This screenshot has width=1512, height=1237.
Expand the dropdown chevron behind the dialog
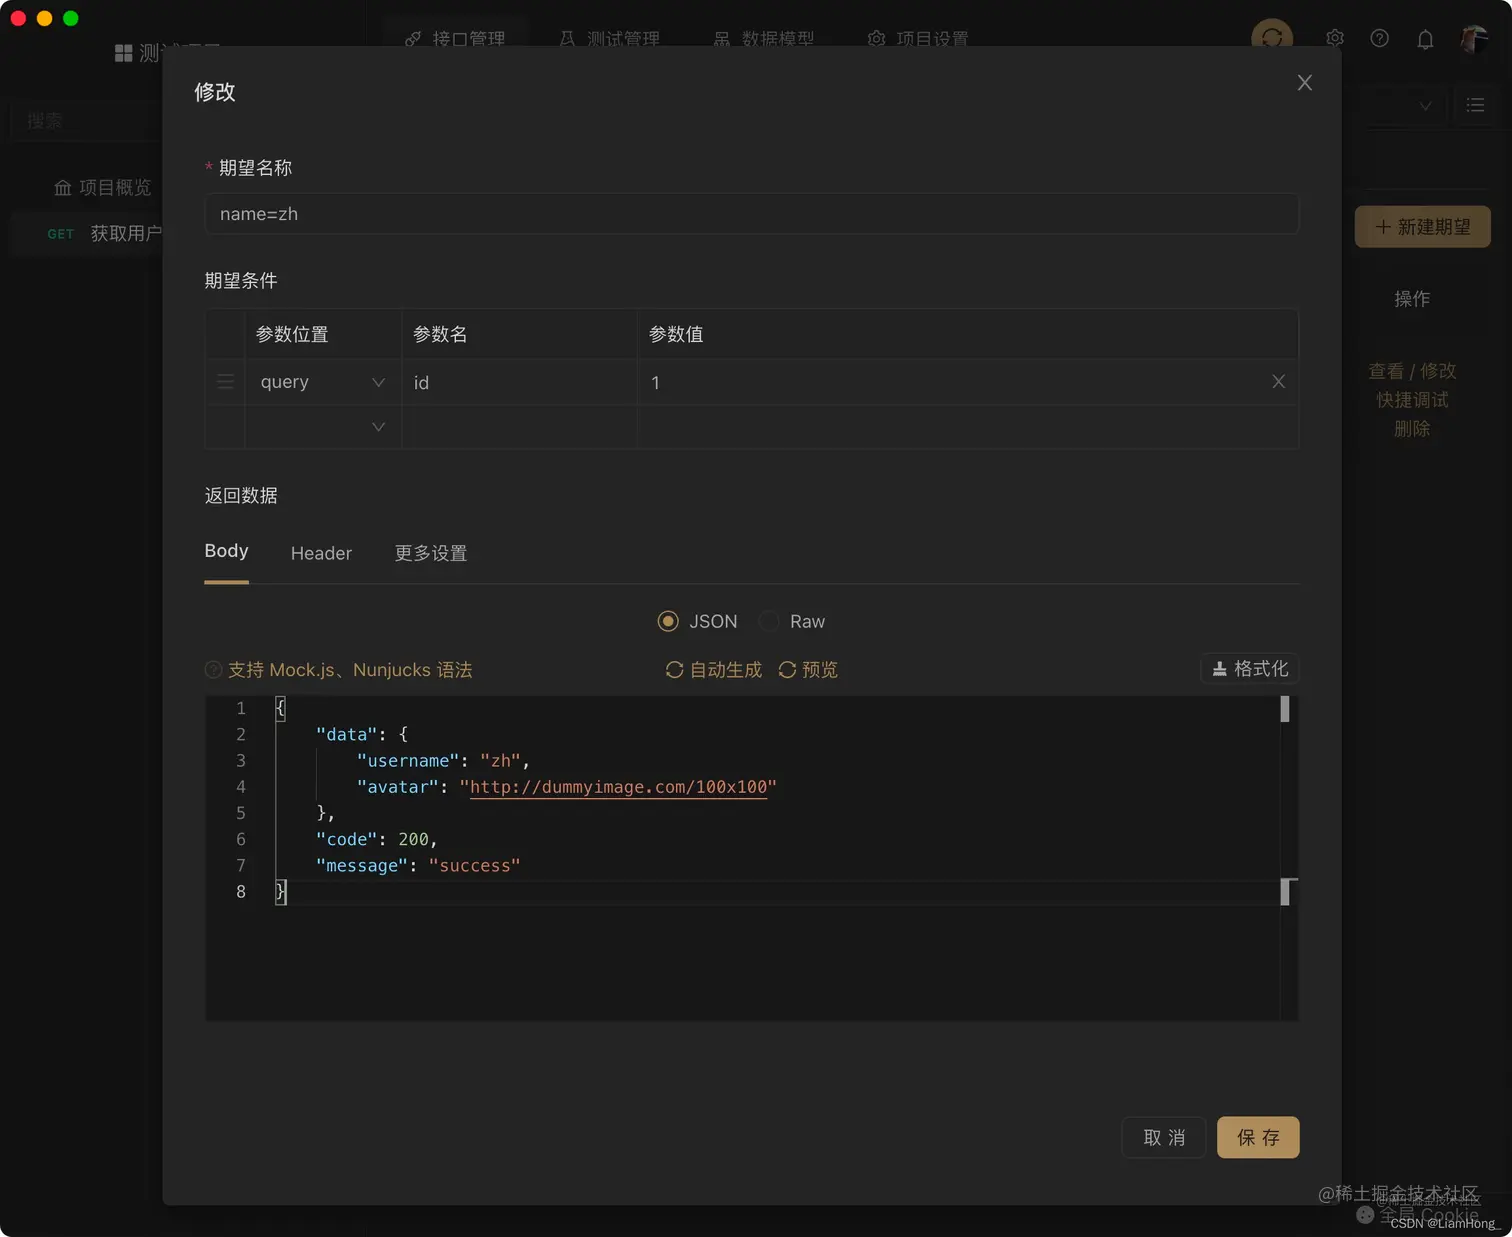tap(1425, 106)
